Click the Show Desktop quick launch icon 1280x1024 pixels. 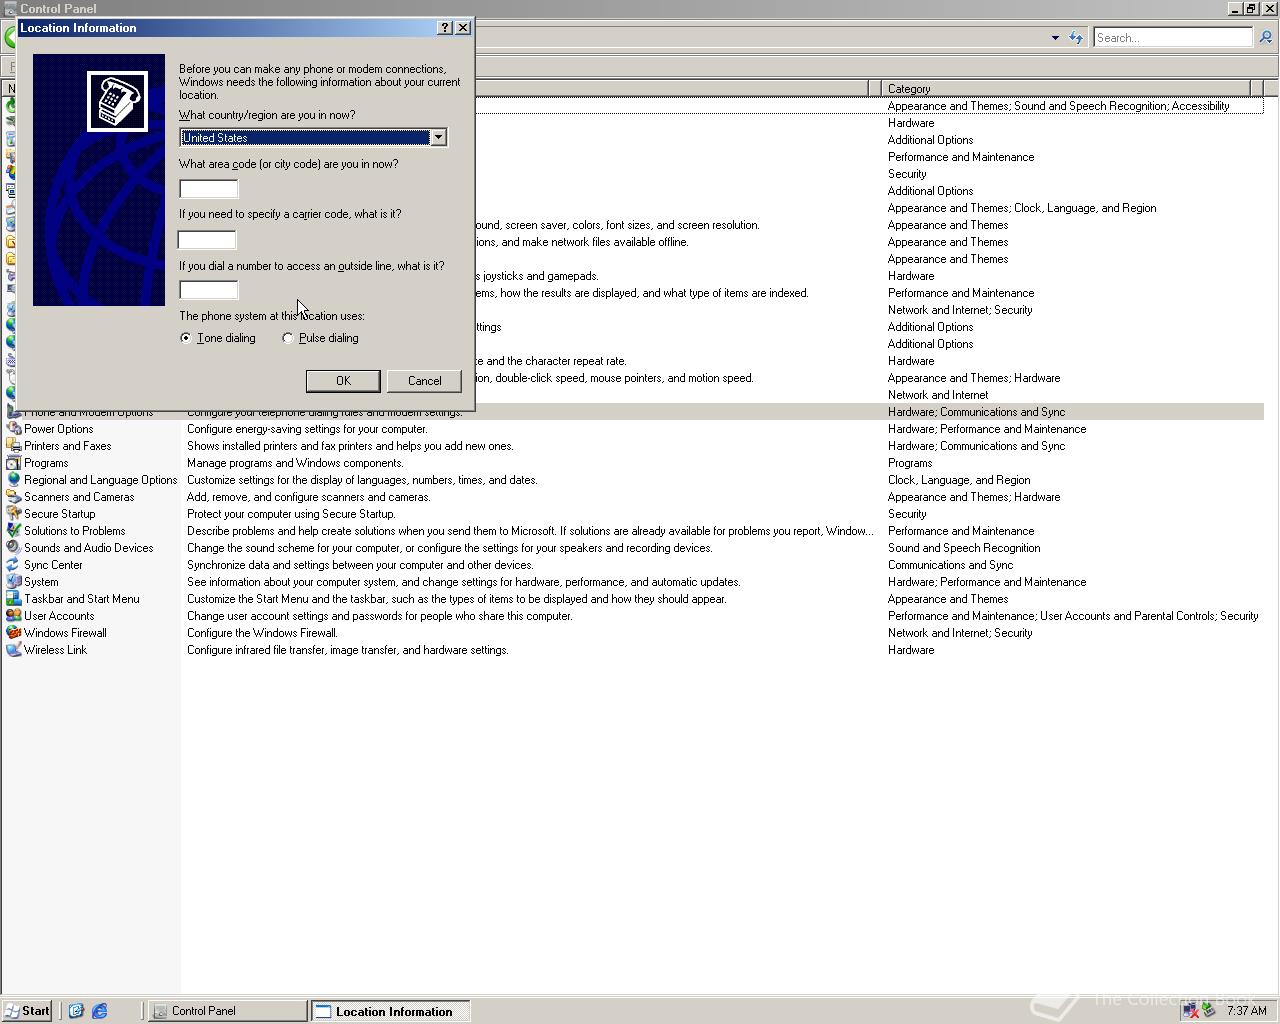[75, 1011]
